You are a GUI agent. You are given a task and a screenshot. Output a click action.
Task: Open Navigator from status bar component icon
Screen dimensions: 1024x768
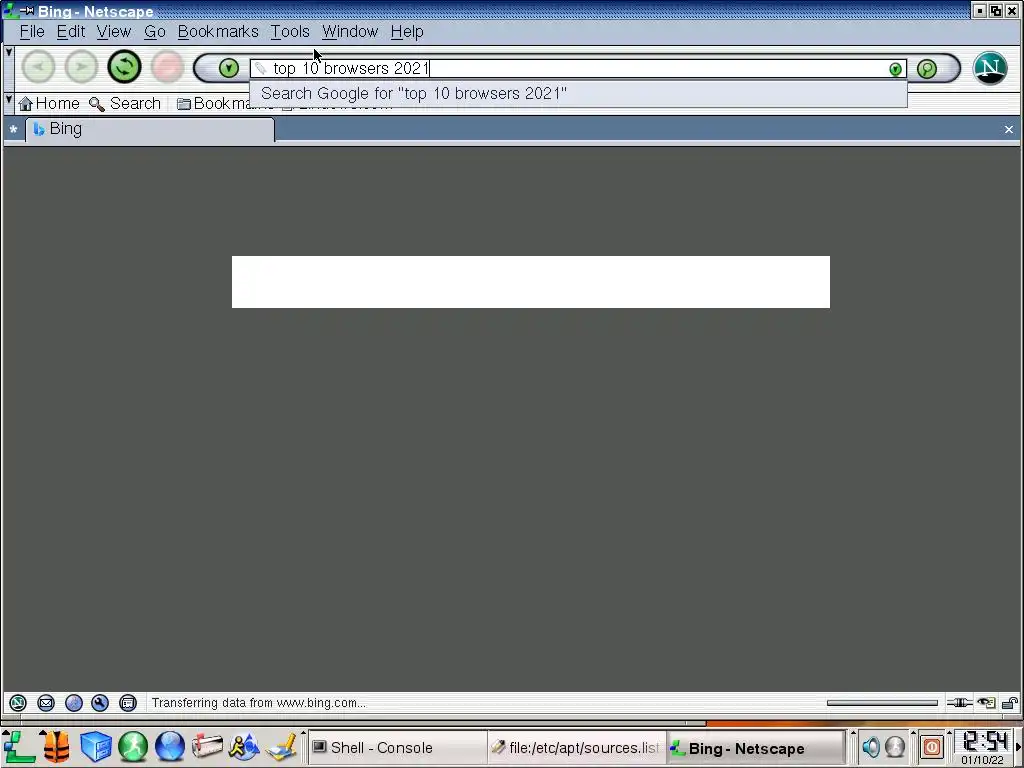click(x=18, y=703)
